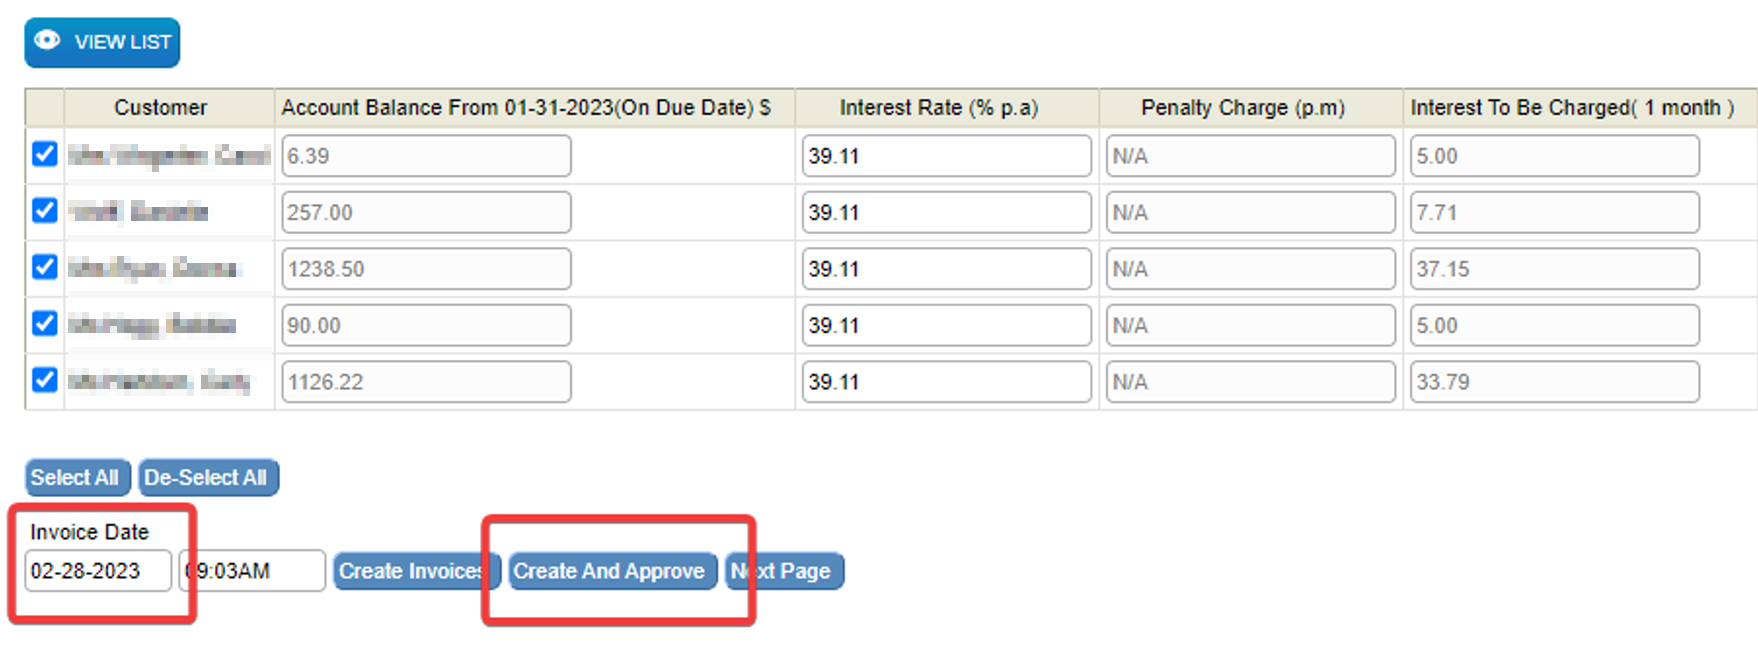
Task: Click the De-Select All button
Action: [208, 477]
